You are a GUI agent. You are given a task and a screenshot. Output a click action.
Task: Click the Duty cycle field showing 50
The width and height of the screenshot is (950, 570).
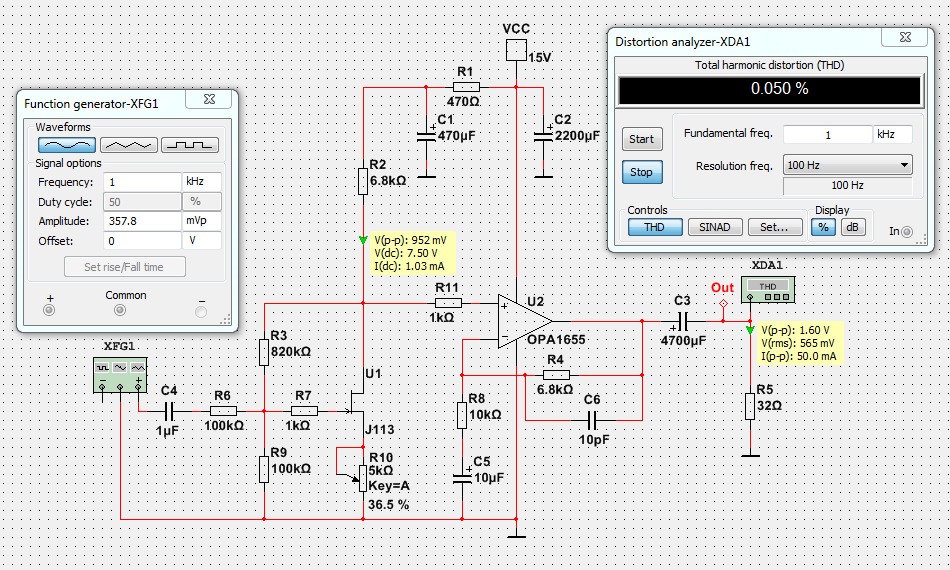click(142, 202)
